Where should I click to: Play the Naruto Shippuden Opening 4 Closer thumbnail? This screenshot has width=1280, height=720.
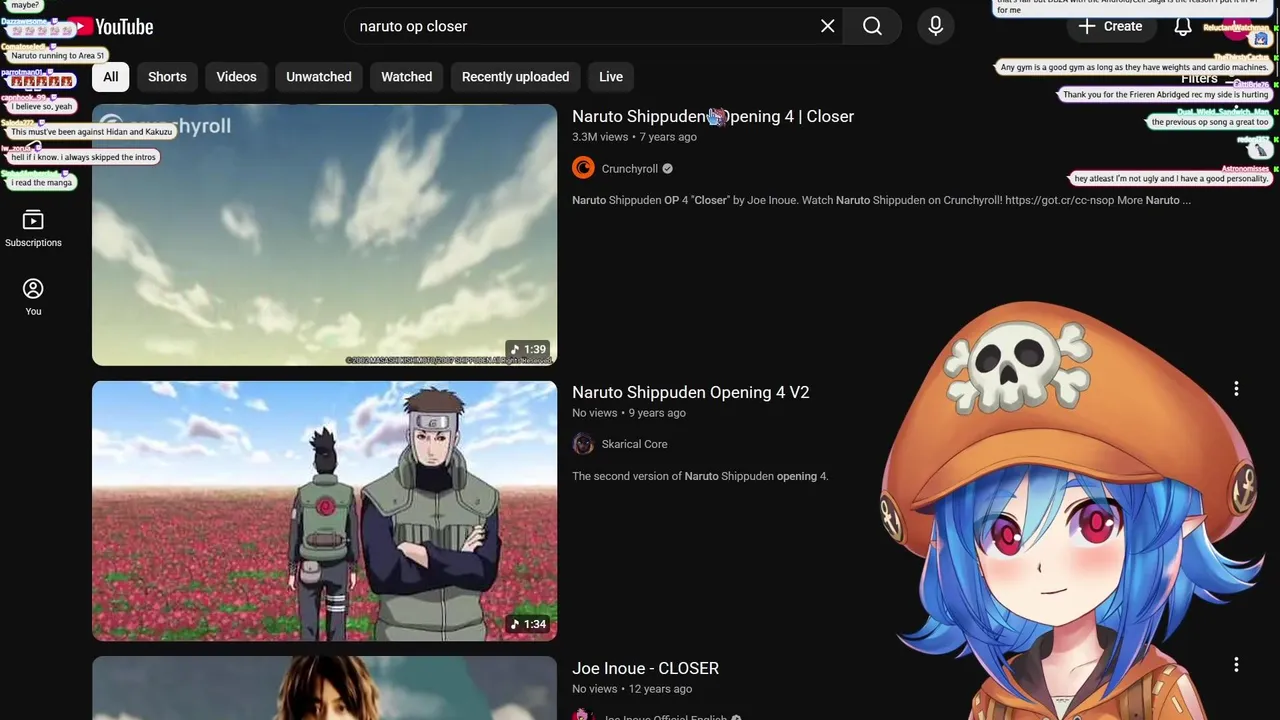[x=324, y=235]
